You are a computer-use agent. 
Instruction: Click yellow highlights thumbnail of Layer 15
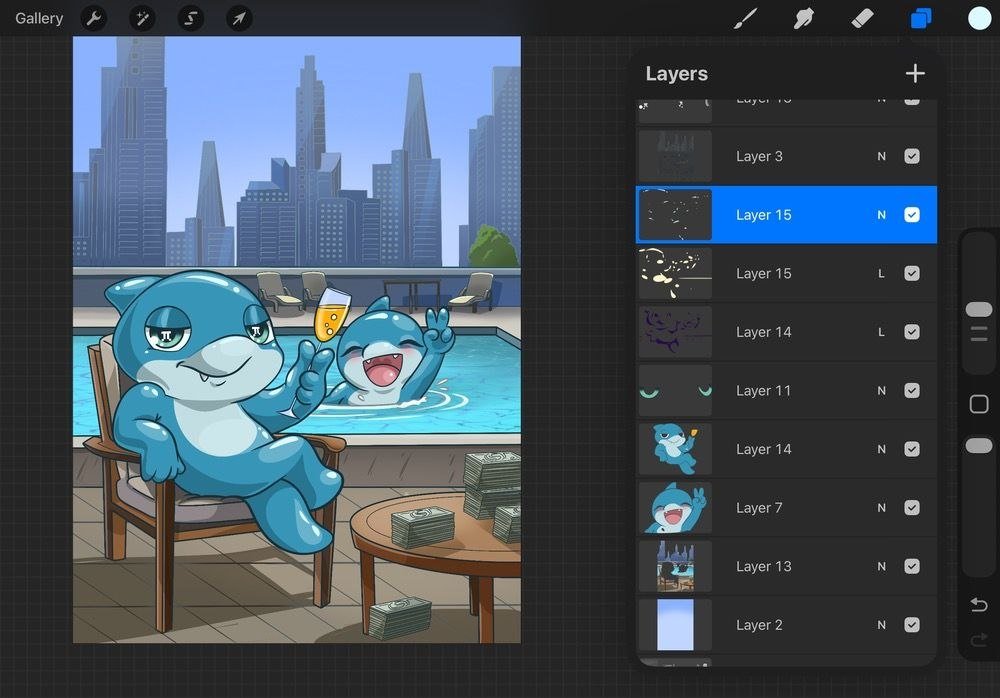pos(675,274)
